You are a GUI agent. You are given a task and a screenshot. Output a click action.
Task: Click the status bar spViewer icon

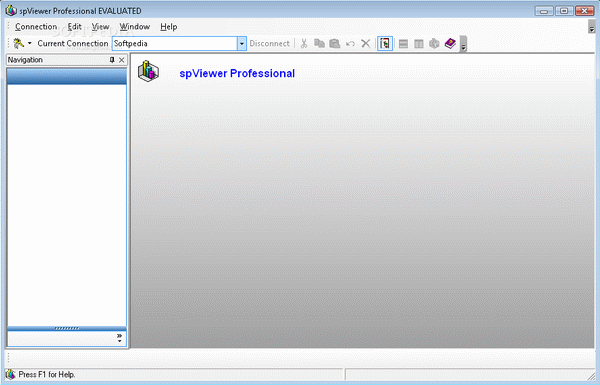tap(11, 374)
